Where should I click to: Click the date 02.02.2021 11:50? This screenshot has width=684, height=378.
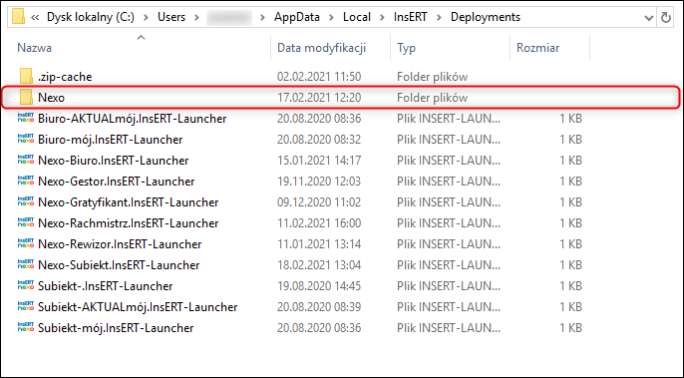click(x=319, y=77)
